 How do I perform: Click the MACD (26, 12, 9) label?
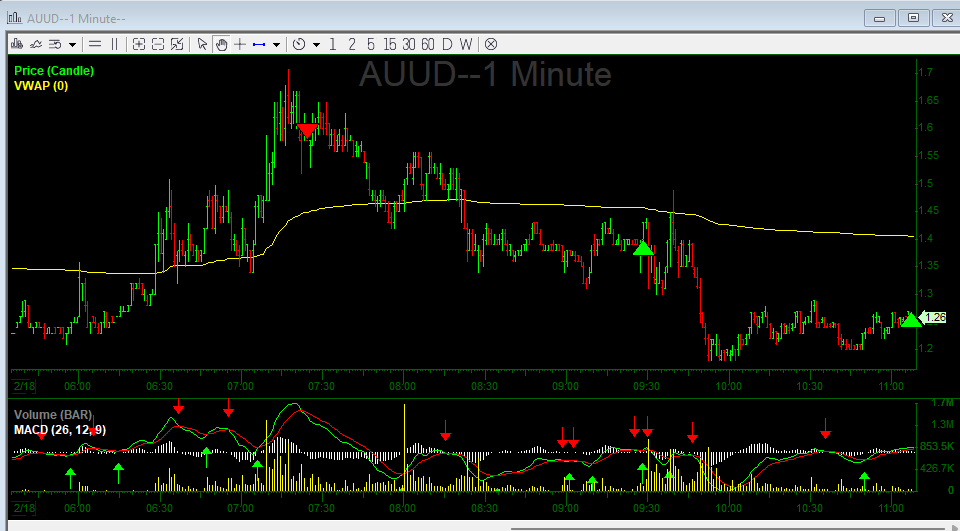point(60,430)
